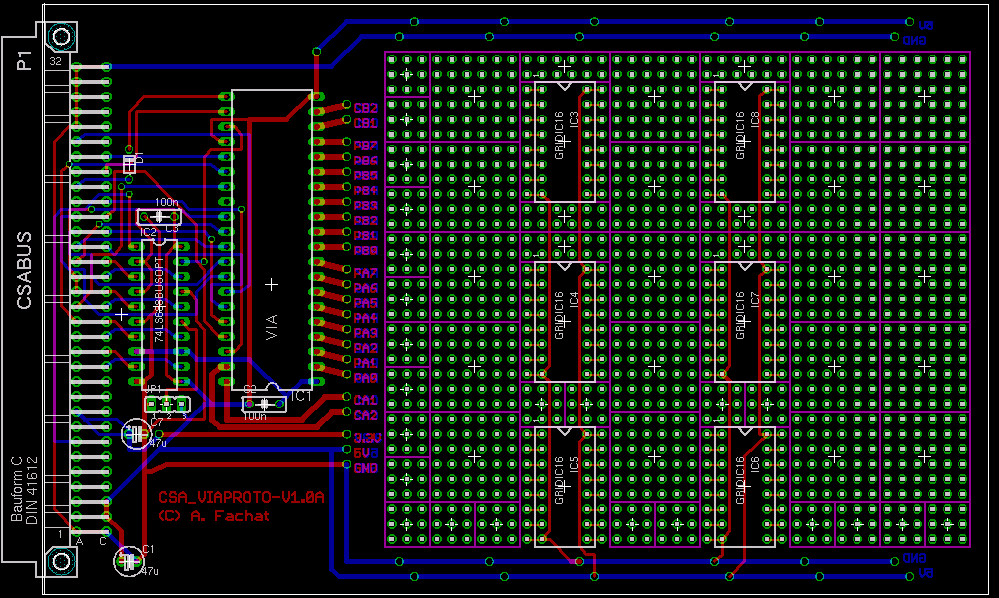999x598 pixels.
Task: Select the CSABUS connector label
Action: tap(26, 270)
